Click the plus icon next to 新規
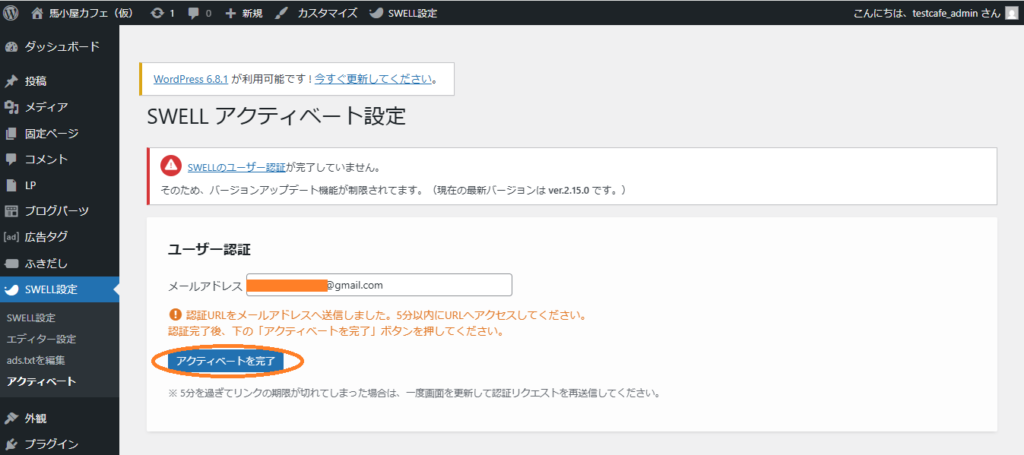Screen dimensions: 1024x455 [x=230, y=12]
